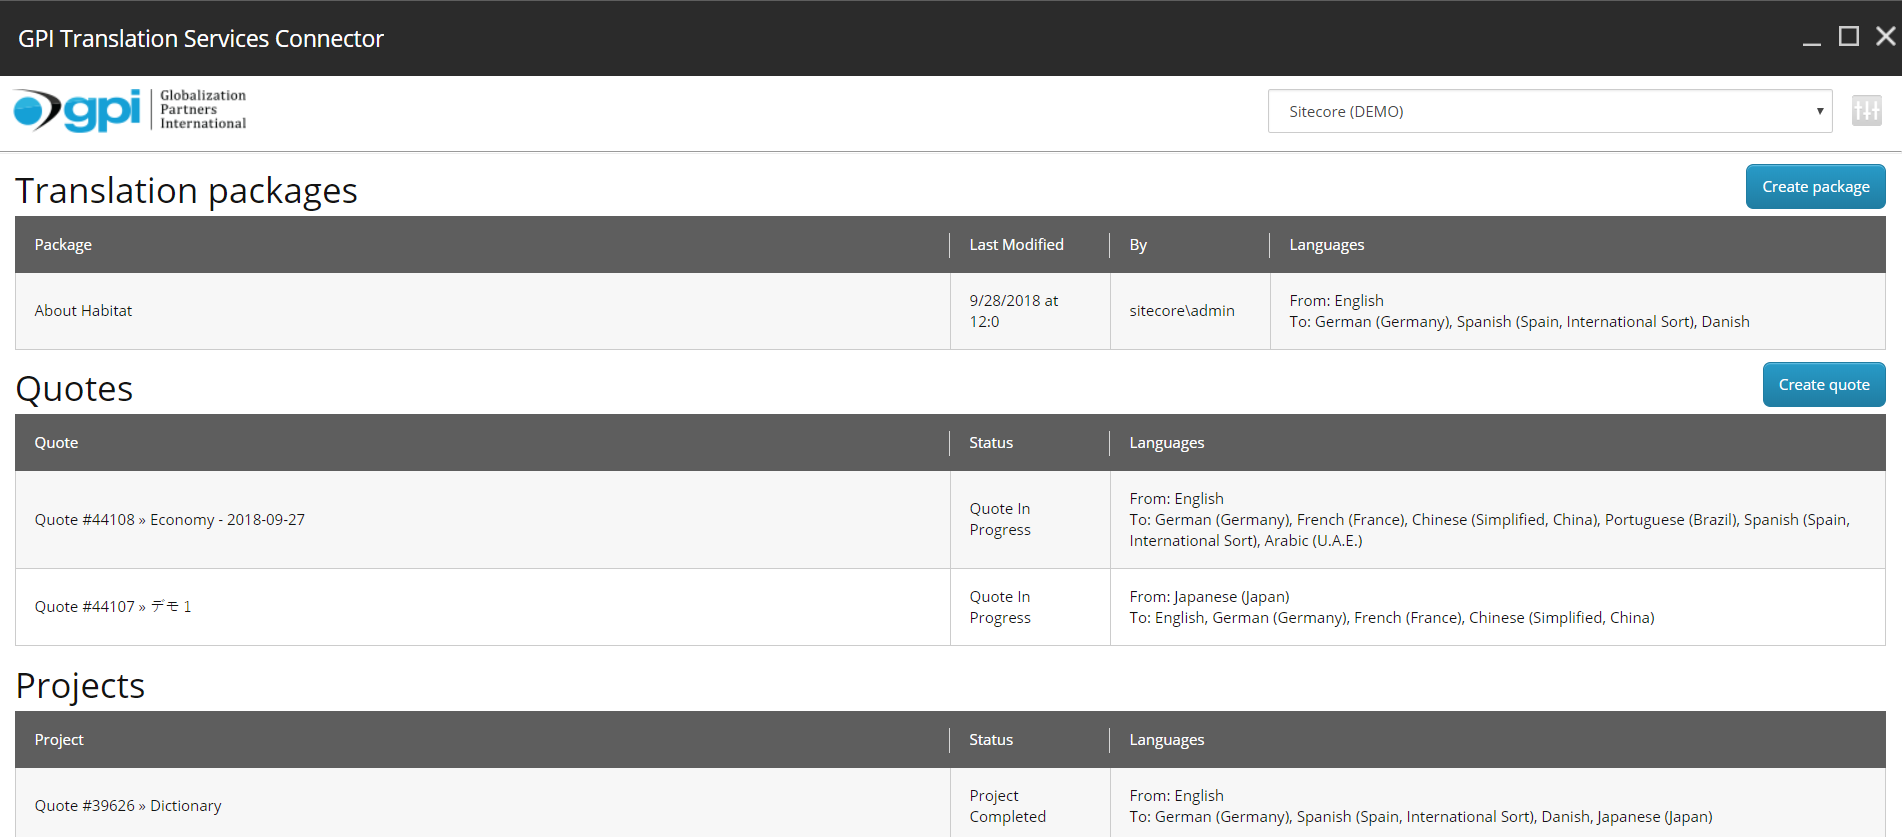The image size is (1902, 837).
Task: Close the Translation Services Connector window
Action: (x=1885, y=37)
